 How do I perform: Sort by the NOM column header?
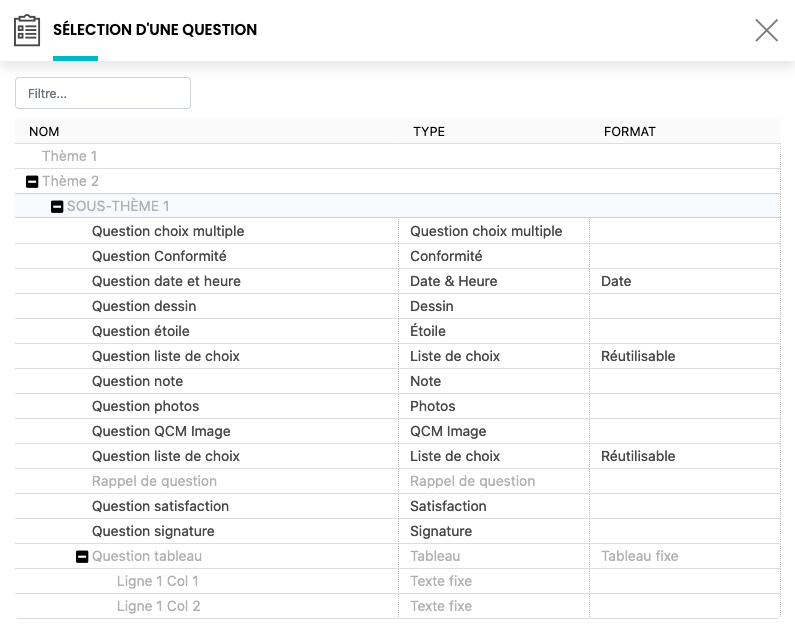click(x=44, y=131)
